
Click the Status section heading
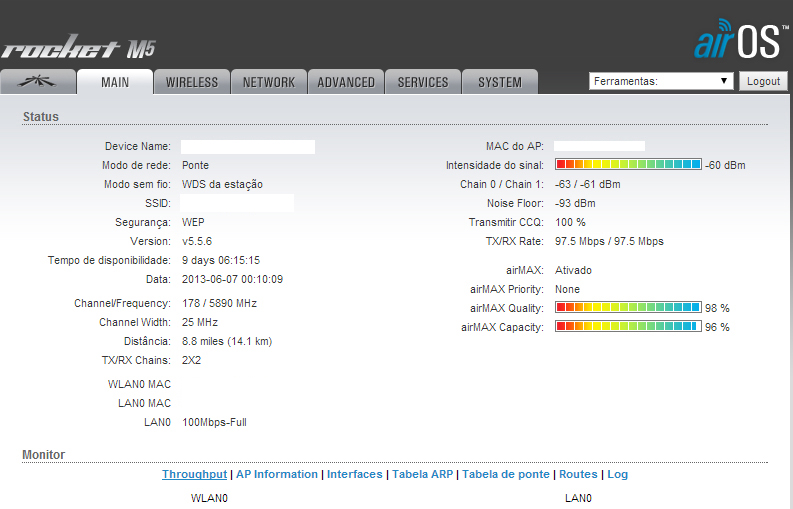click(x=40, y=117)
